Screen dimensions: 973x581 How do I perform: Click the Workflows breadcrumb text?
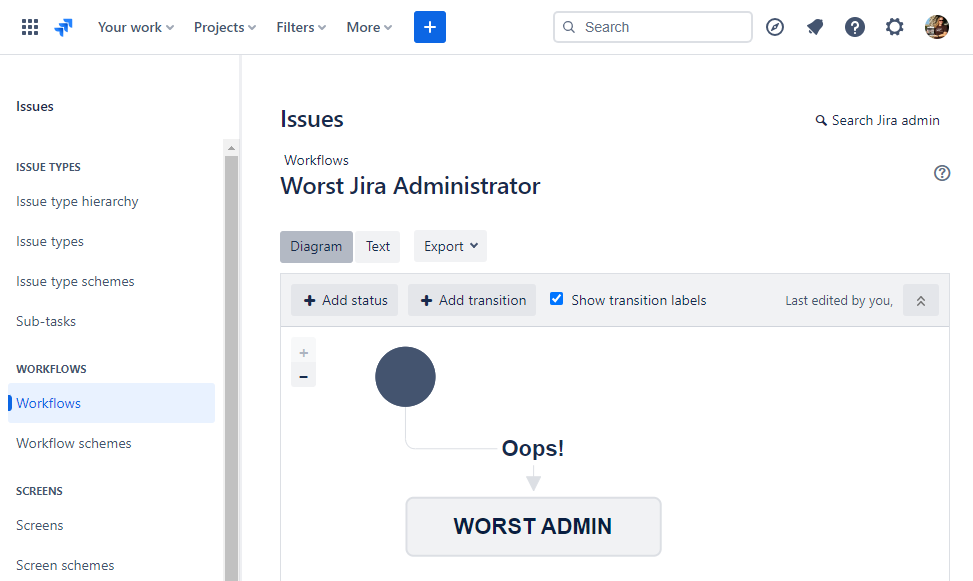click(316, 160)
